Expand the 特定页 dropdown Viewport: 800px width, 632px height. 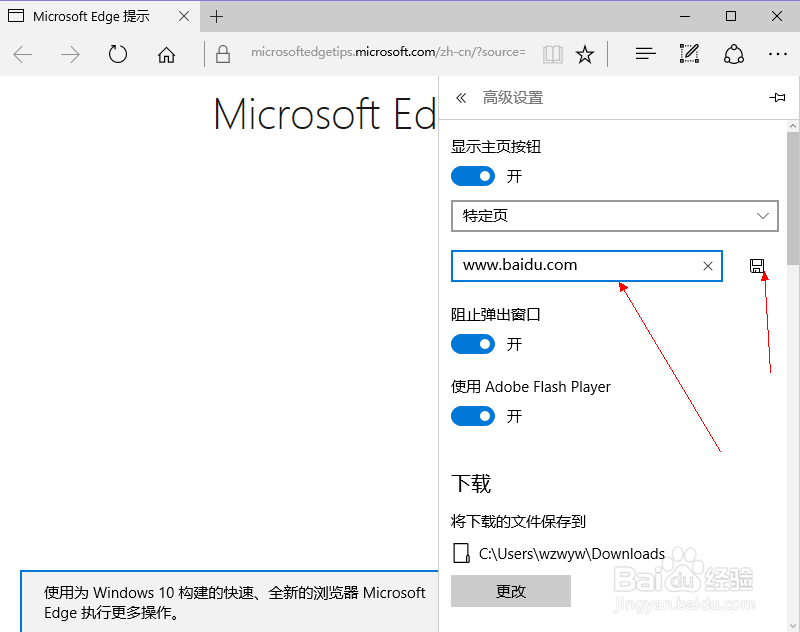(x=615, y=216)
